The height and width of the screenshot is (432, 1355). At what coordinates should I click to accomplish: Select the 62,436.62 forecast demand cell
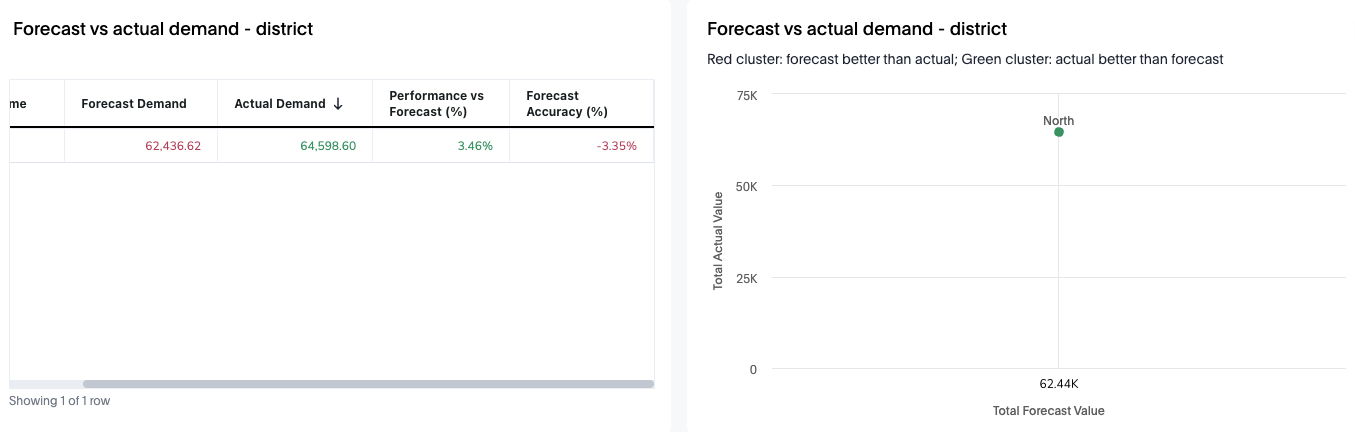click(x=173, y=146)
